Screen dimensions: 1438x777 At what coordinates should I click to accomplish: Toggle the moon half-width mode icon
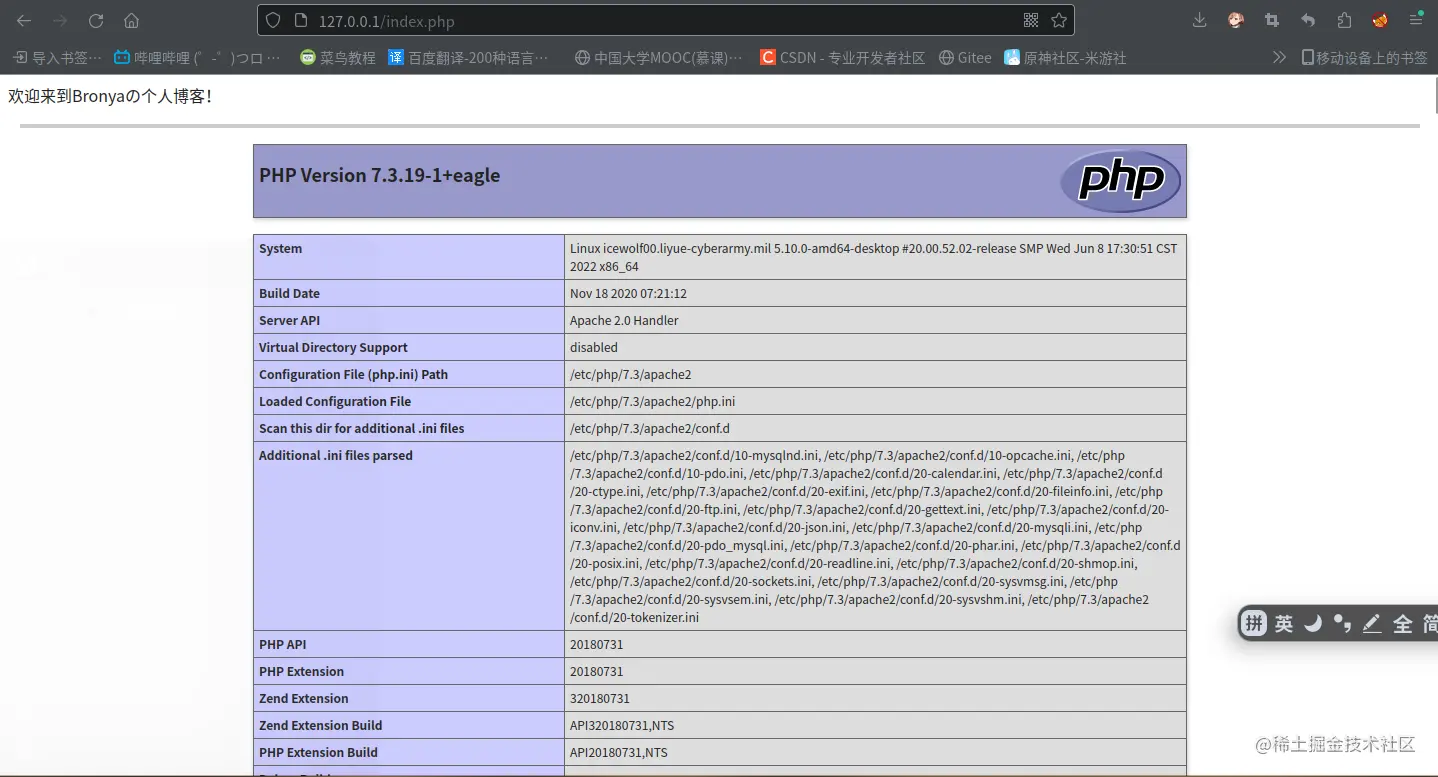[1313, 624]
